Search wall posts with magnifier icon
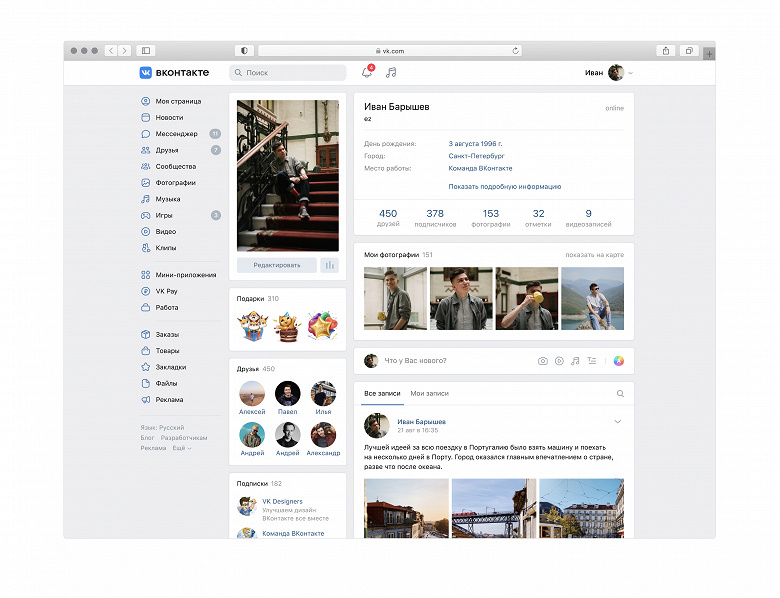This screenshot has width=780, height=598. 620,394
